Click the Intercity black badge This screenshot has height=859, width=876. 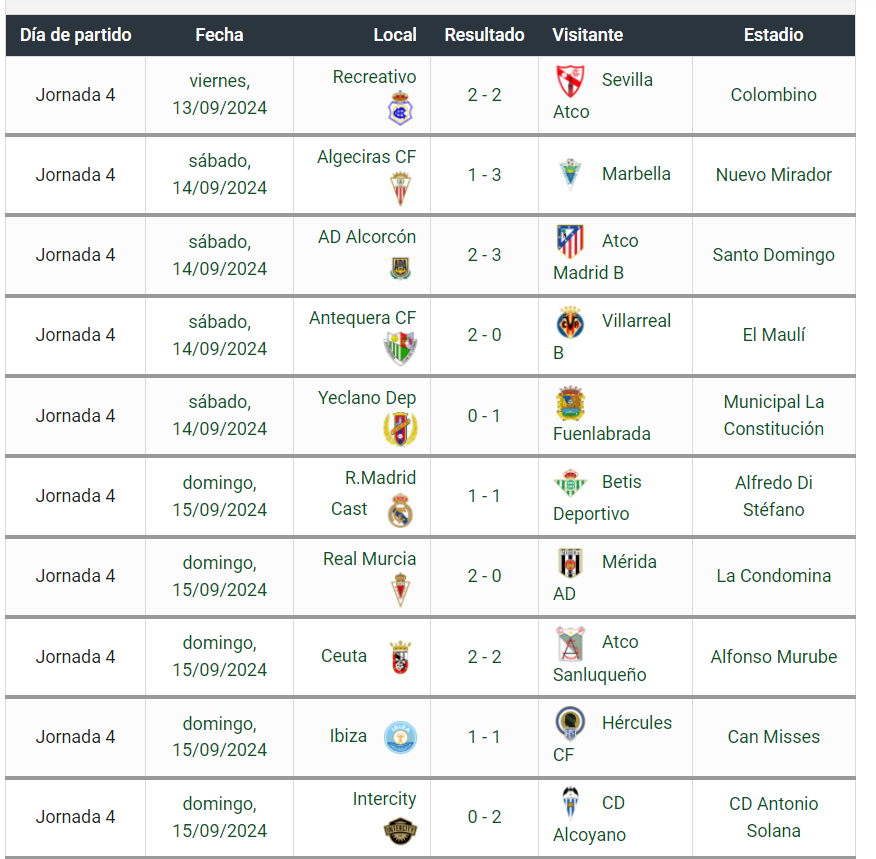[400, 831]
